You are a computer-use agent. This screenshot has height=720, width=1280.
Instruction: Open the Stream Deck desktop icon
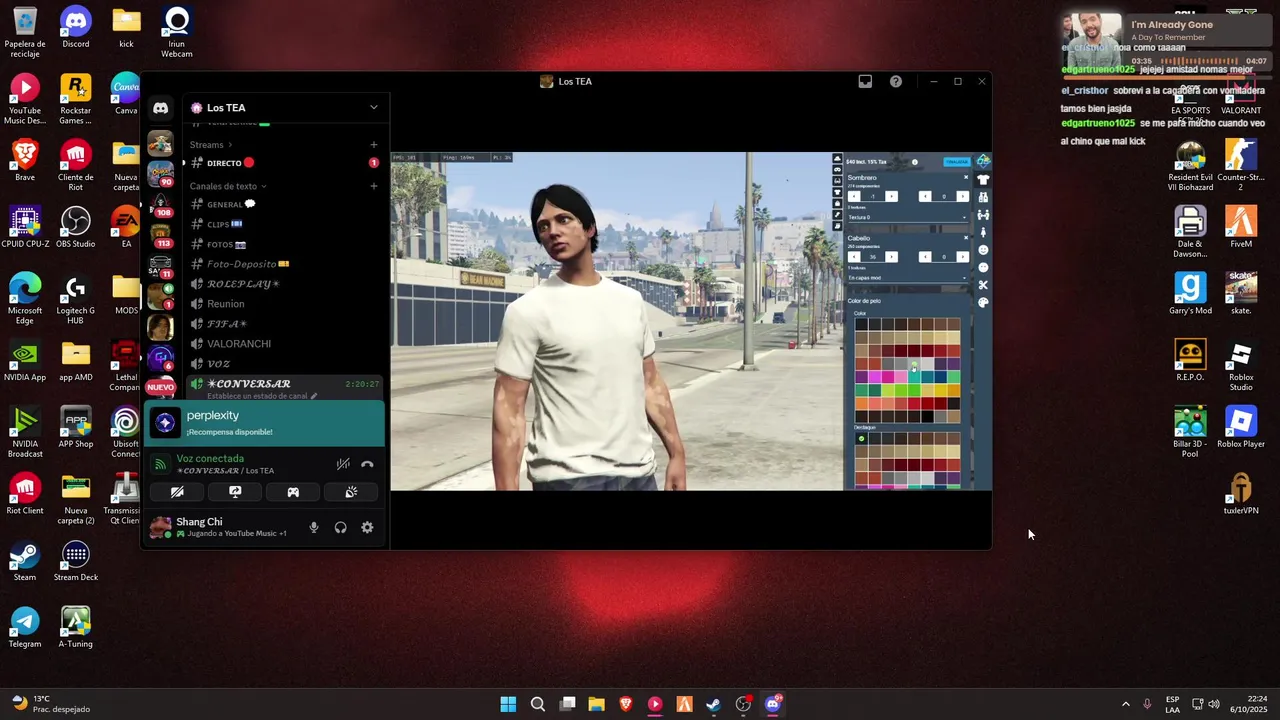pyautogui.click(x=75, y=562)
